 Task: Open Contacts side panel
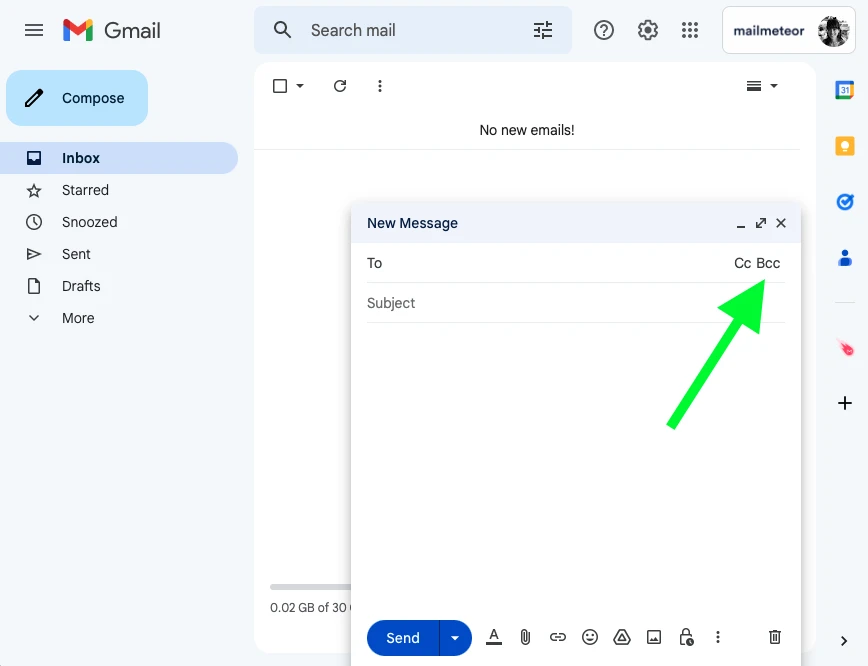(845, 258)
